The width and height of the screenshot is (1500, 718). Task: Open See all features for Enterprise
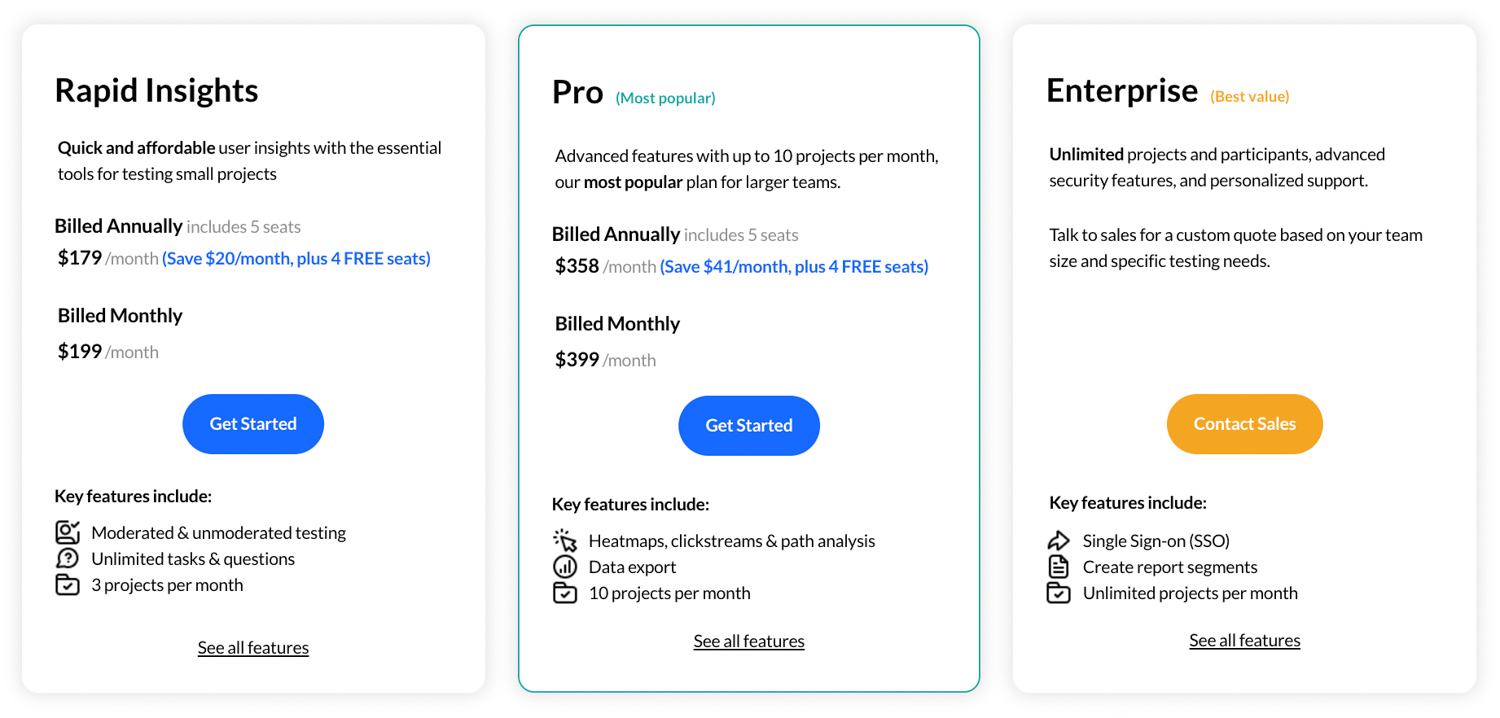[1245, 640]
